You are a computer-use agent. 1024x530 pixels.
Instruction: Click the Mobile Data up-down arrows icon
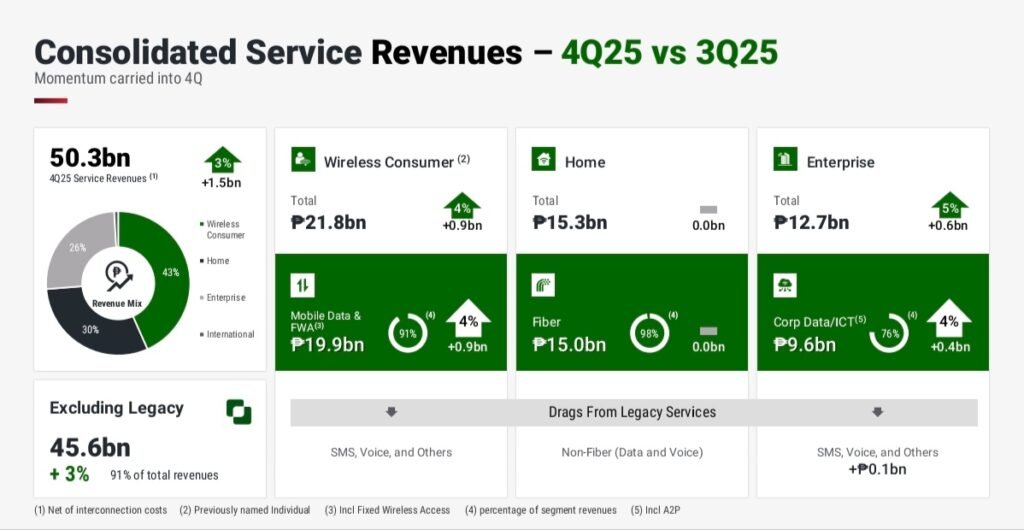303,286
